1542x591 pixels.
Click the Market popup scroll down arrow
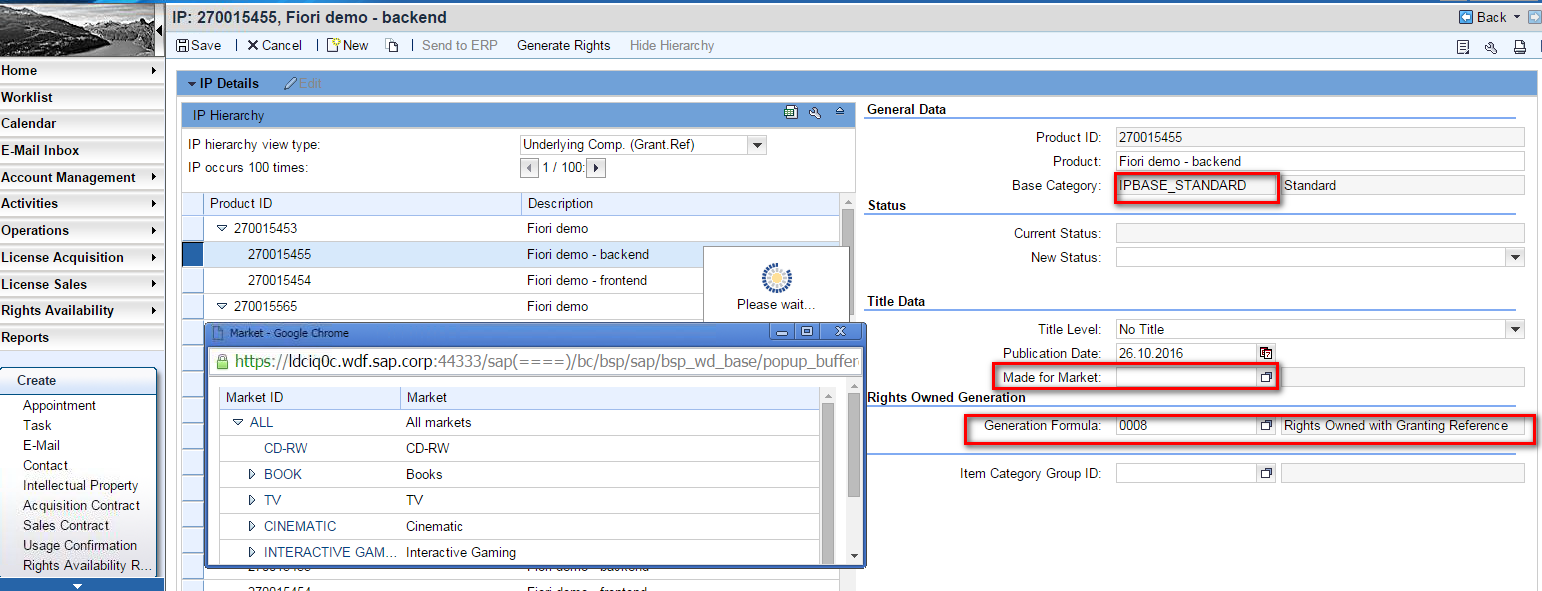(853, 556)
